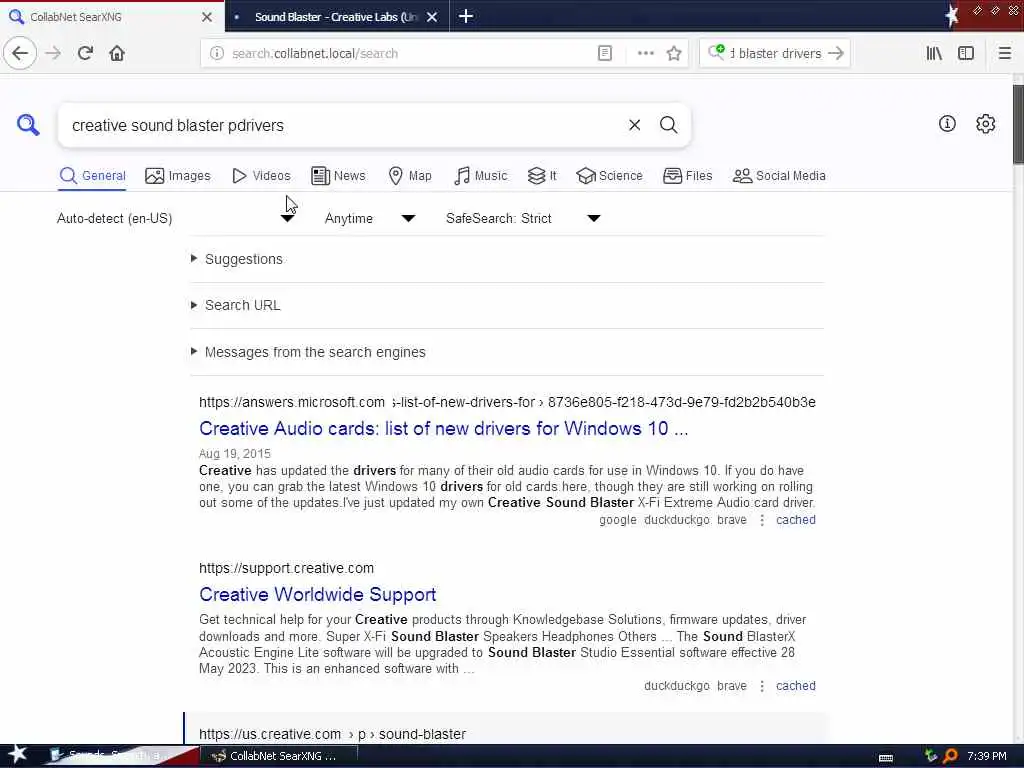Click the orange search tray icon
This screenshot has height=768, width=1024.
tap(950, 756)
